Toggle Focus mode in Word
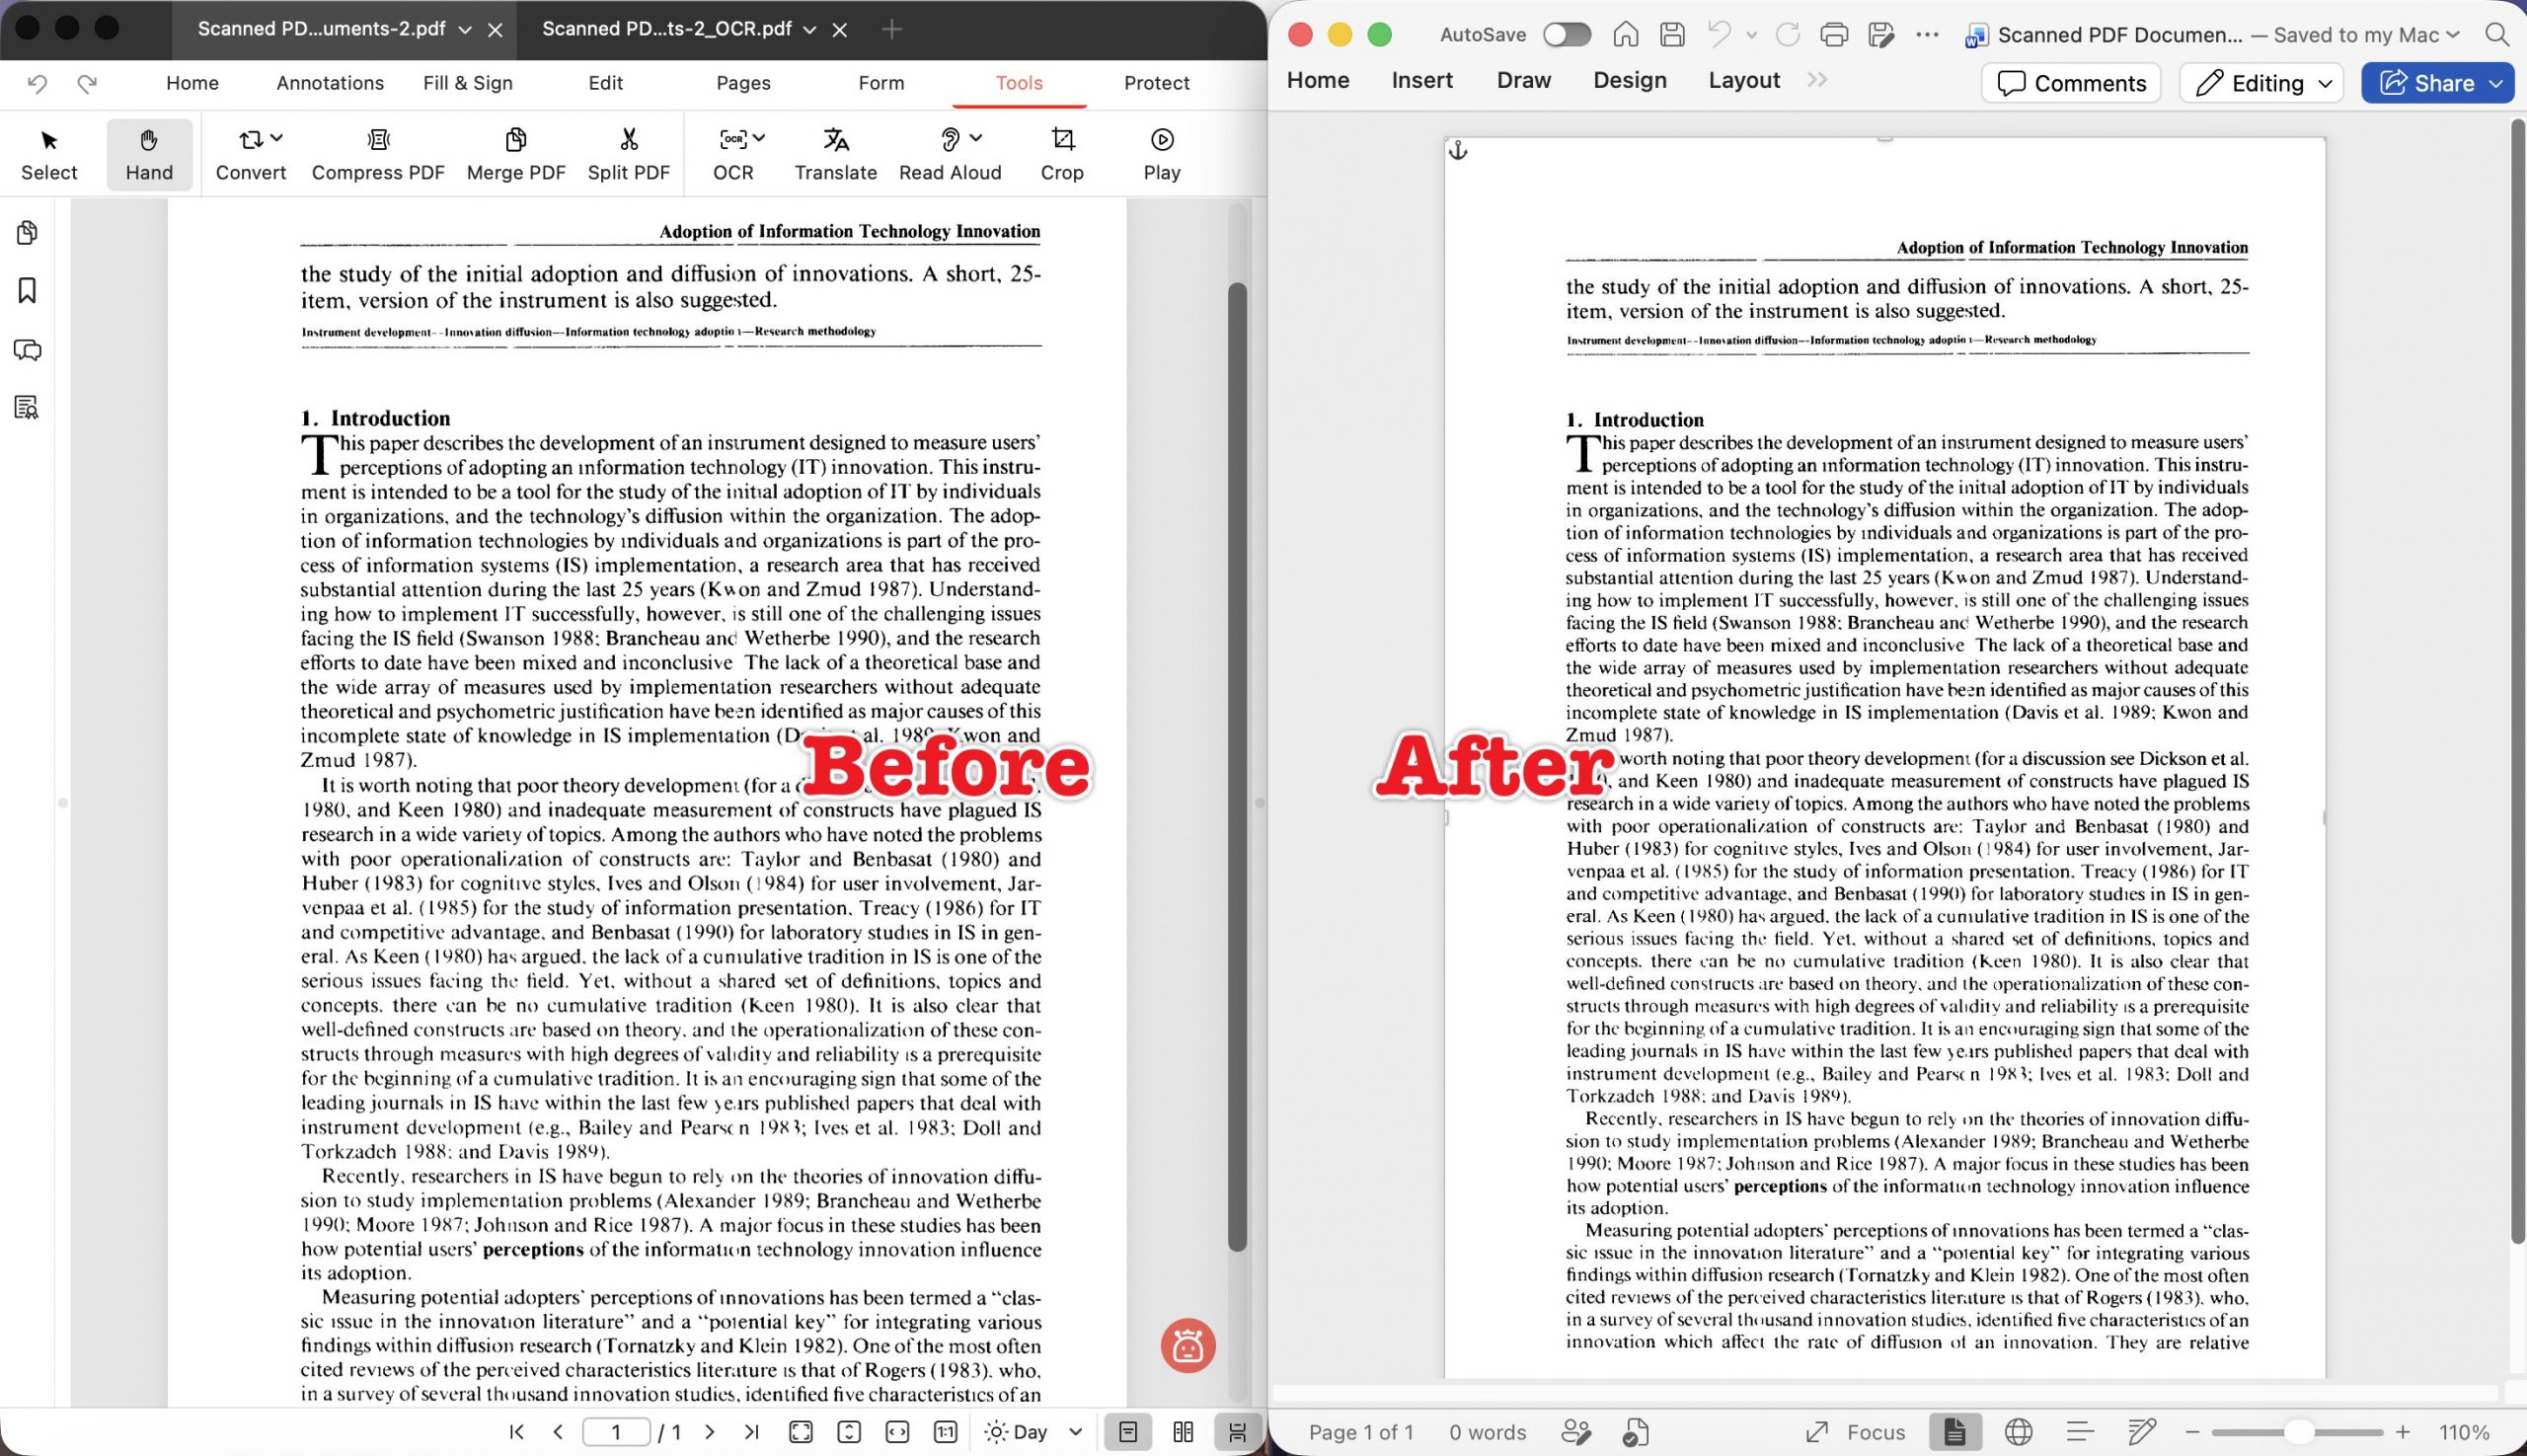This screenshot has height=1456, width=2527. tap(1856, 1432)
